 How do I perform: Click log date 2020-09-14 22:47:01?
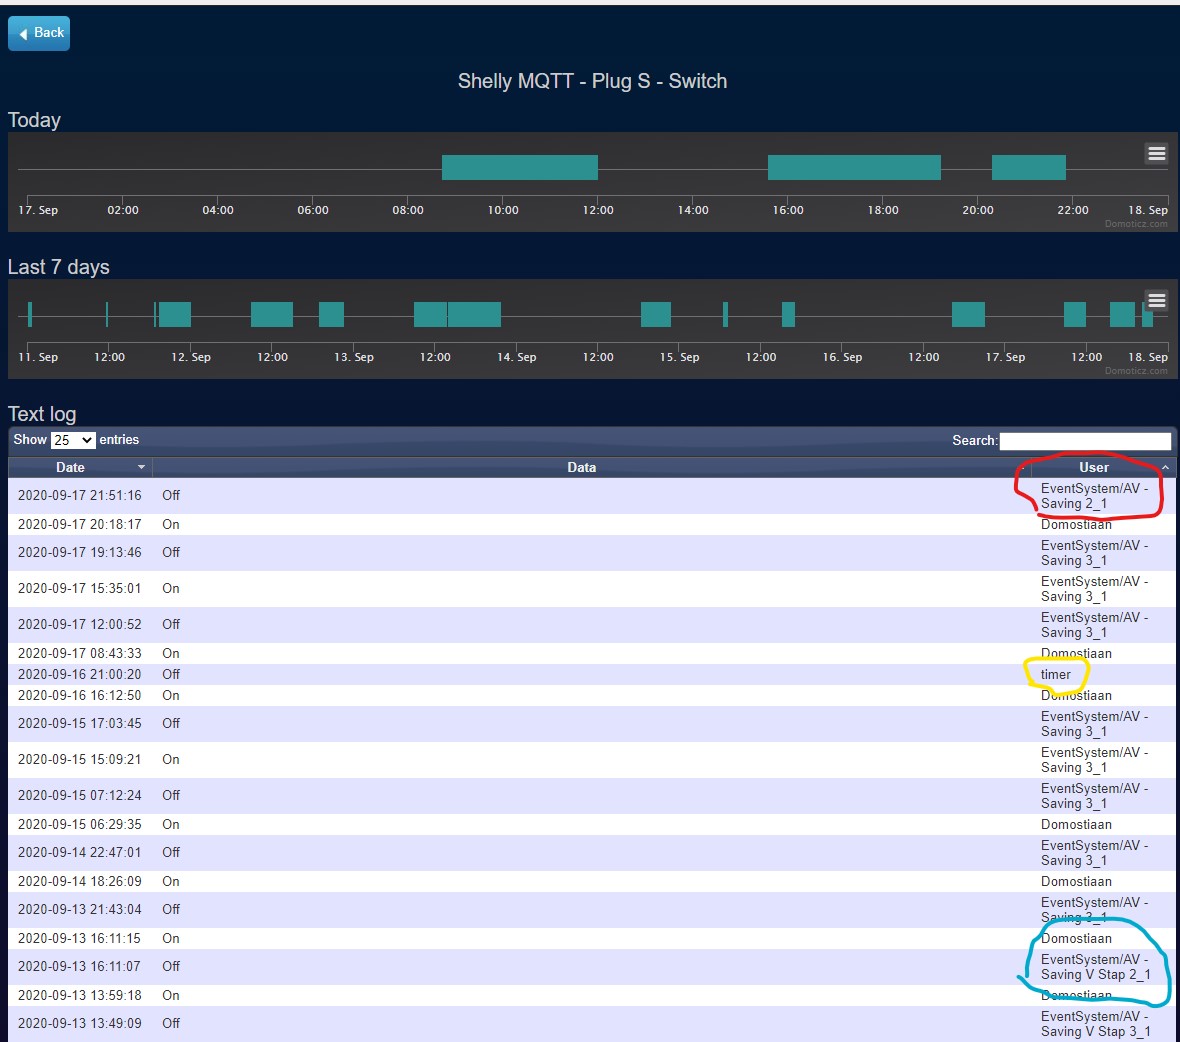80,852
